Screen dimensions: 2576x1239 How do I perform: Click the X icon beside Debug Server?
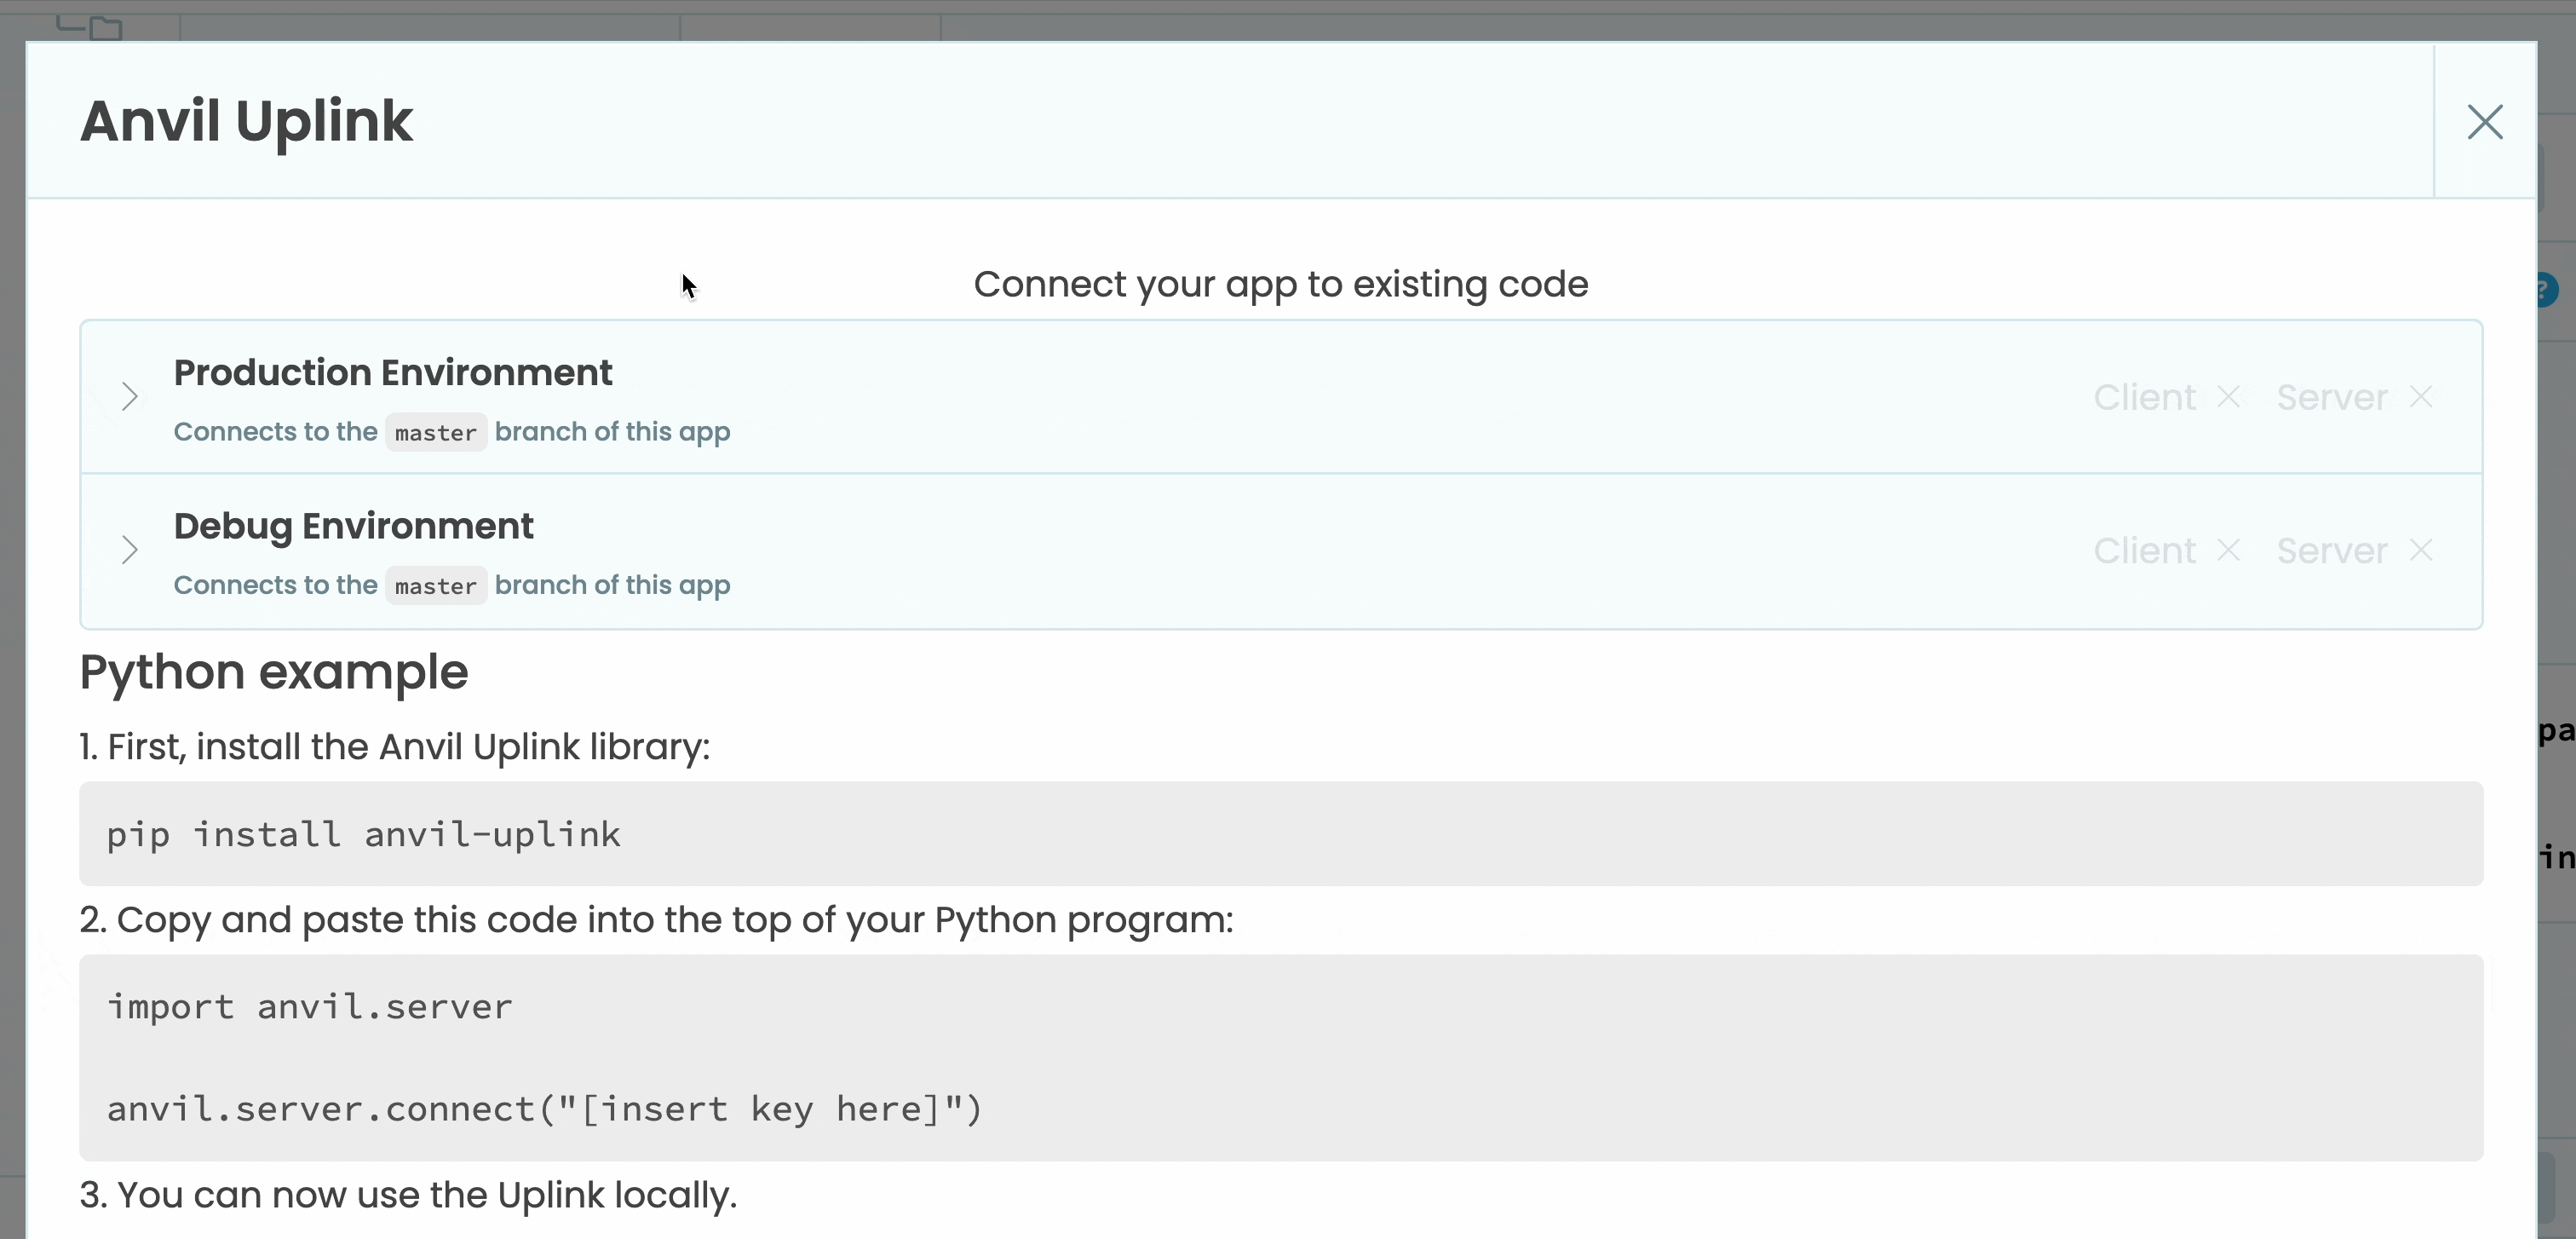coord(2421,550)
